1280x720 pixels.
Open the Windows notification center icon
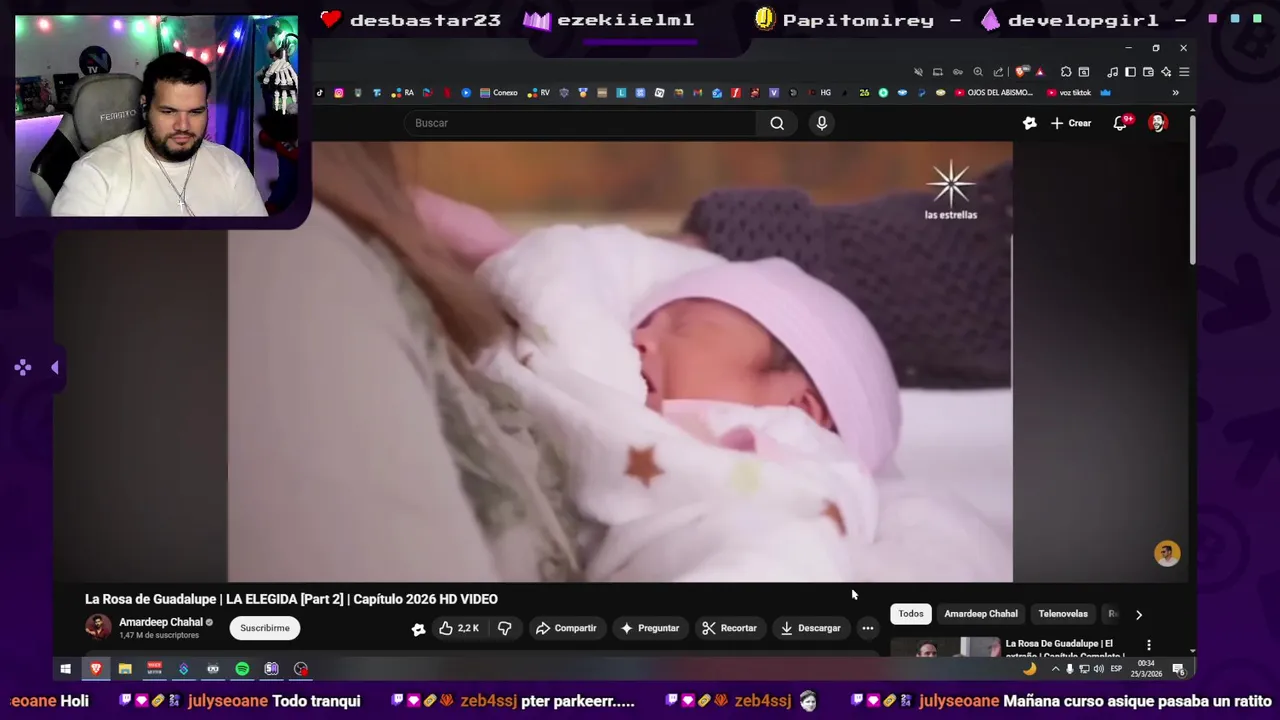click(1179, 669)
